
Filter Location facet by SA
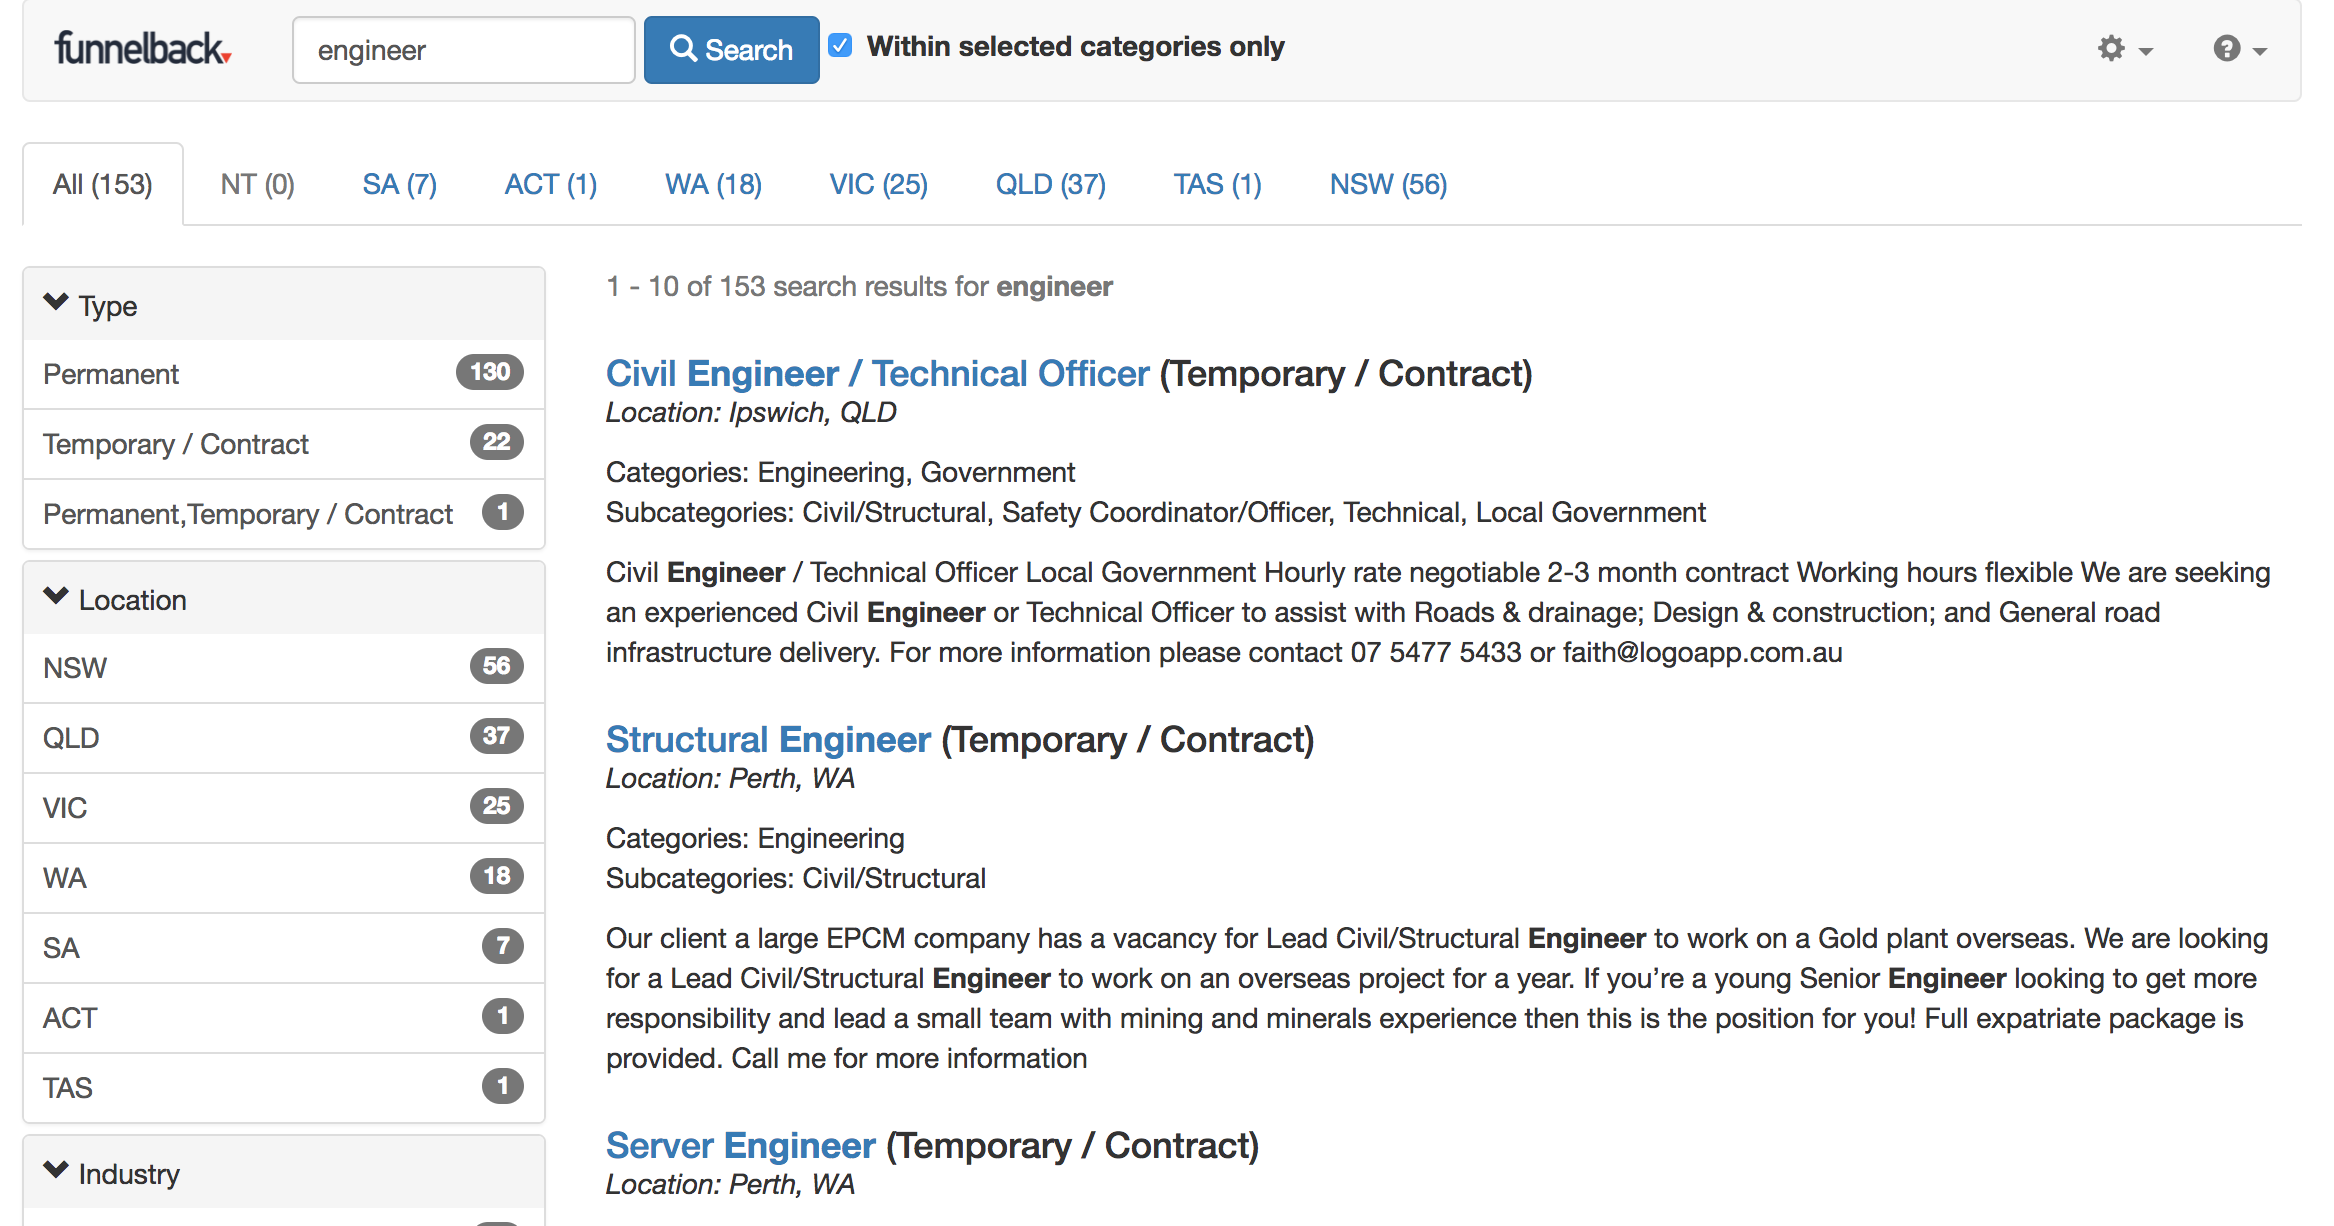(61, 949)
